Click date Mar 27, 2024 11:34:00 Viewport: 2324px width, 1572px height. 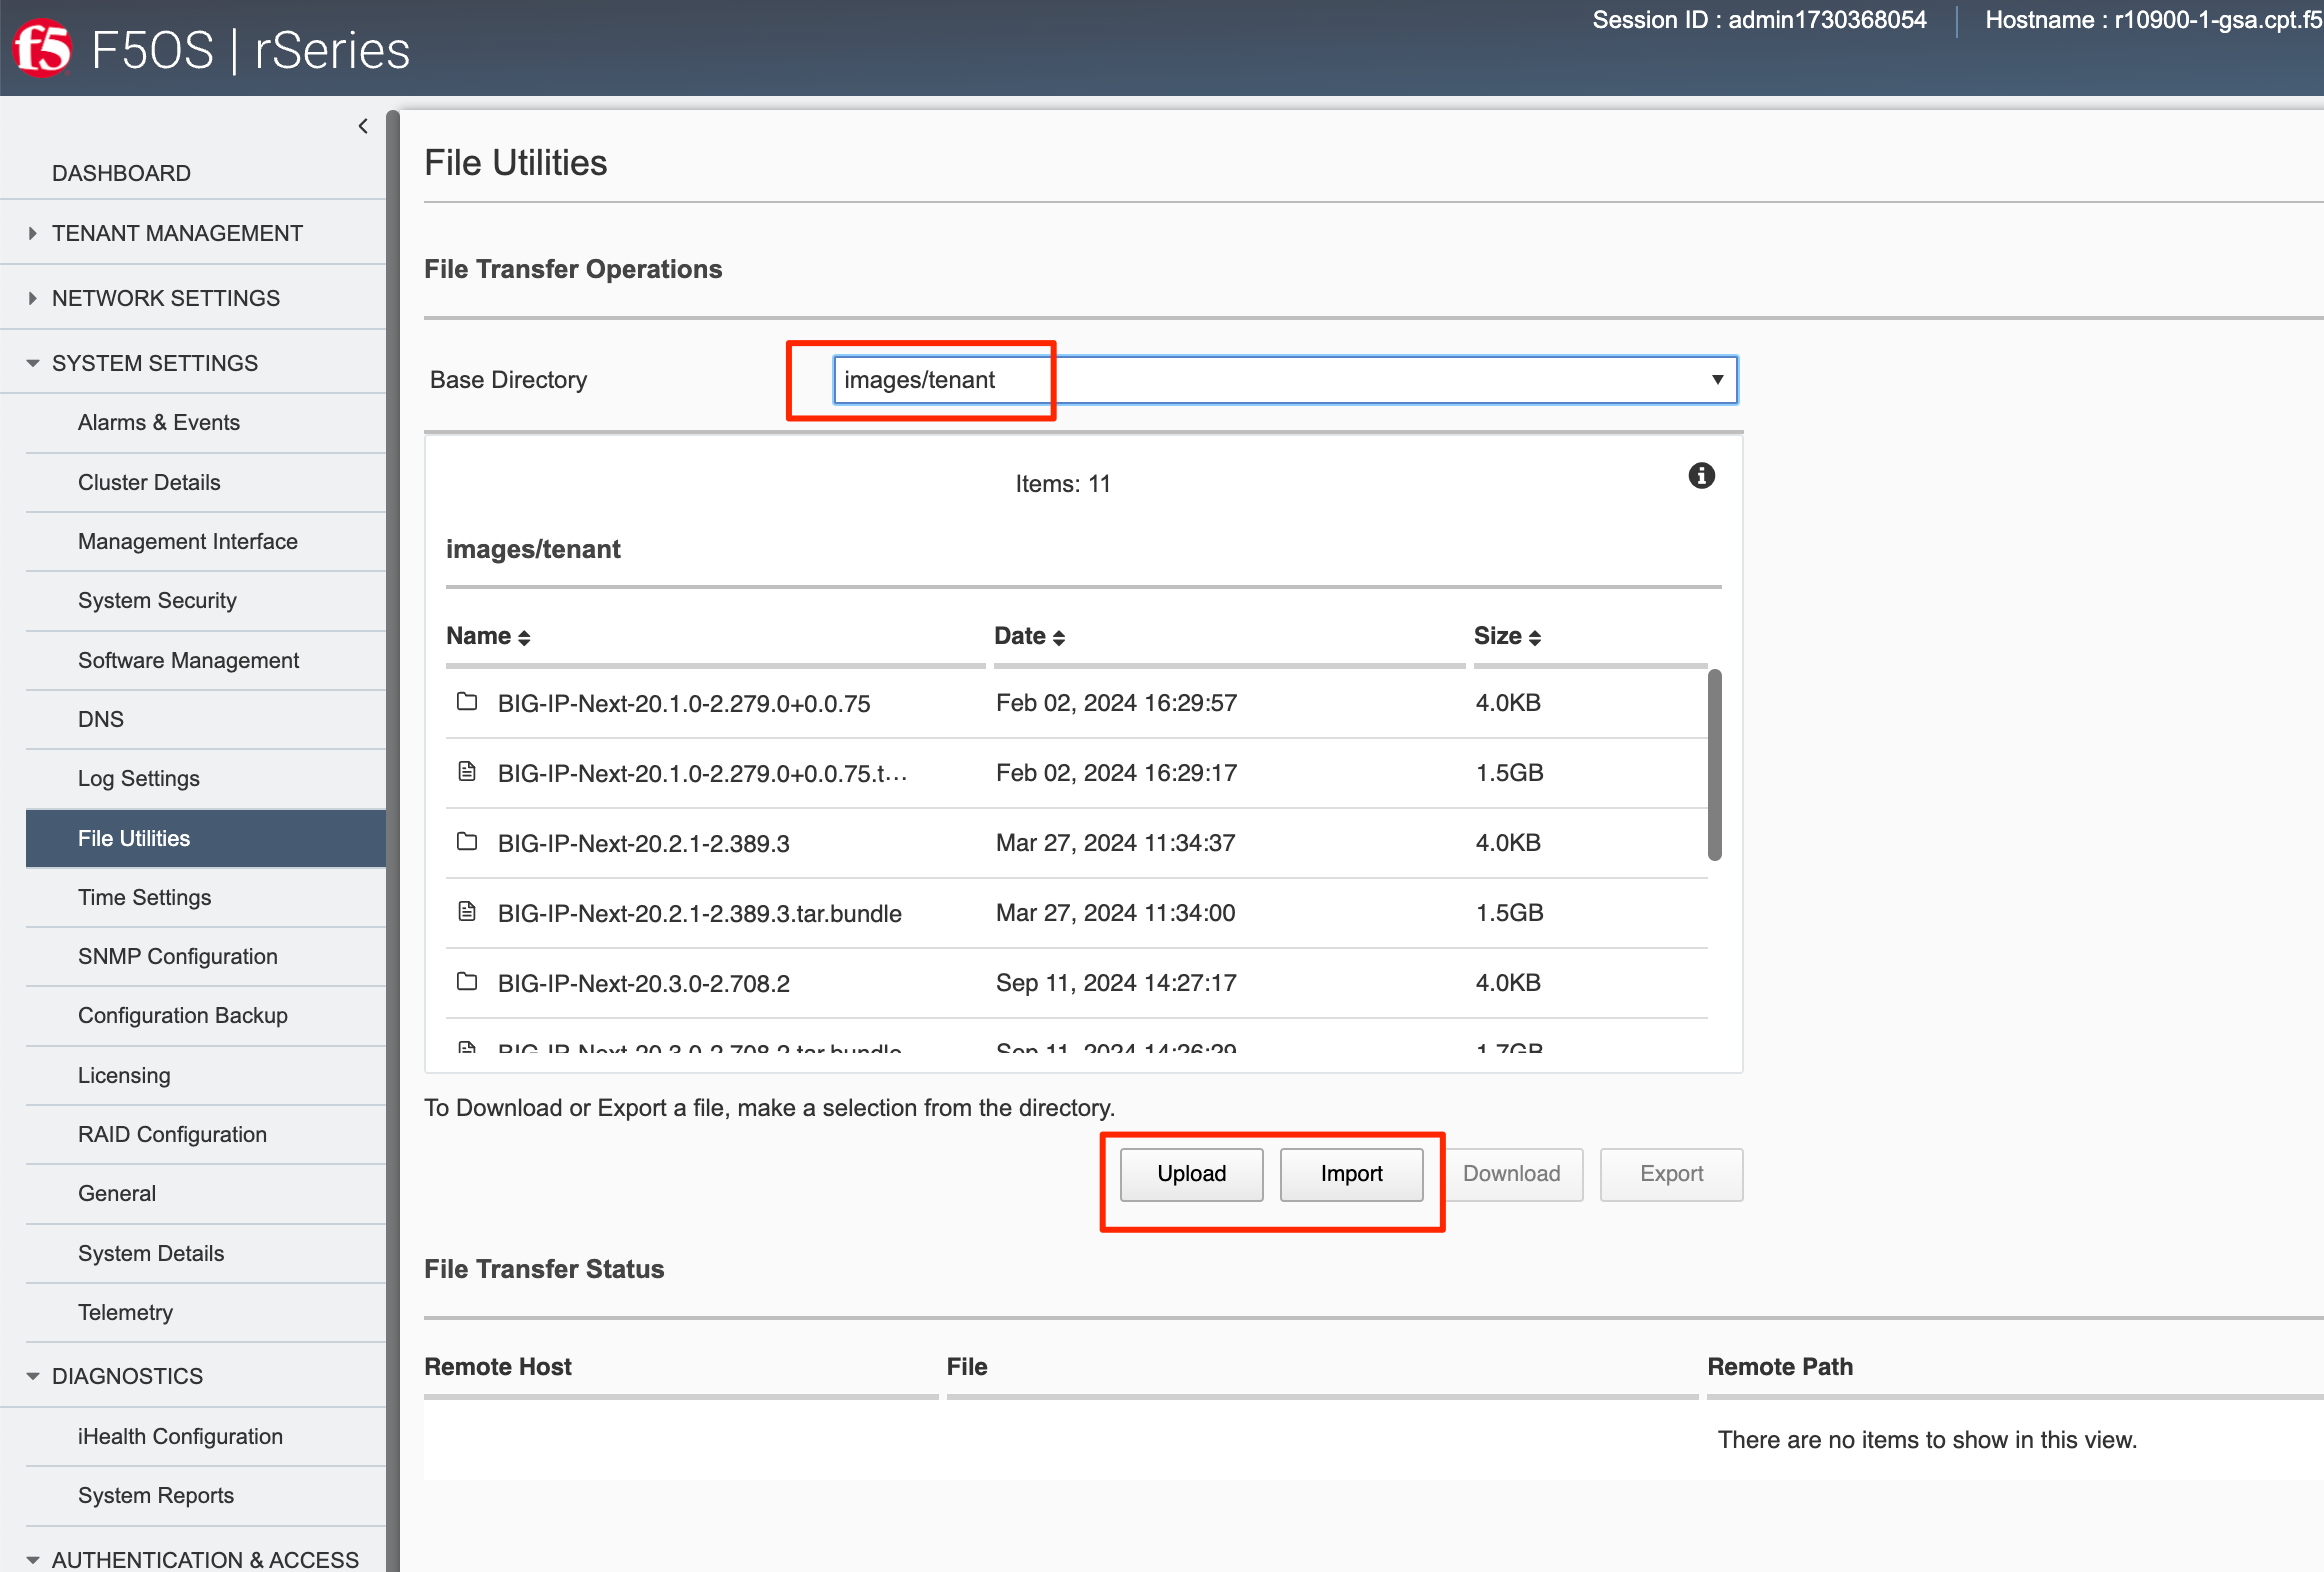1116,913
